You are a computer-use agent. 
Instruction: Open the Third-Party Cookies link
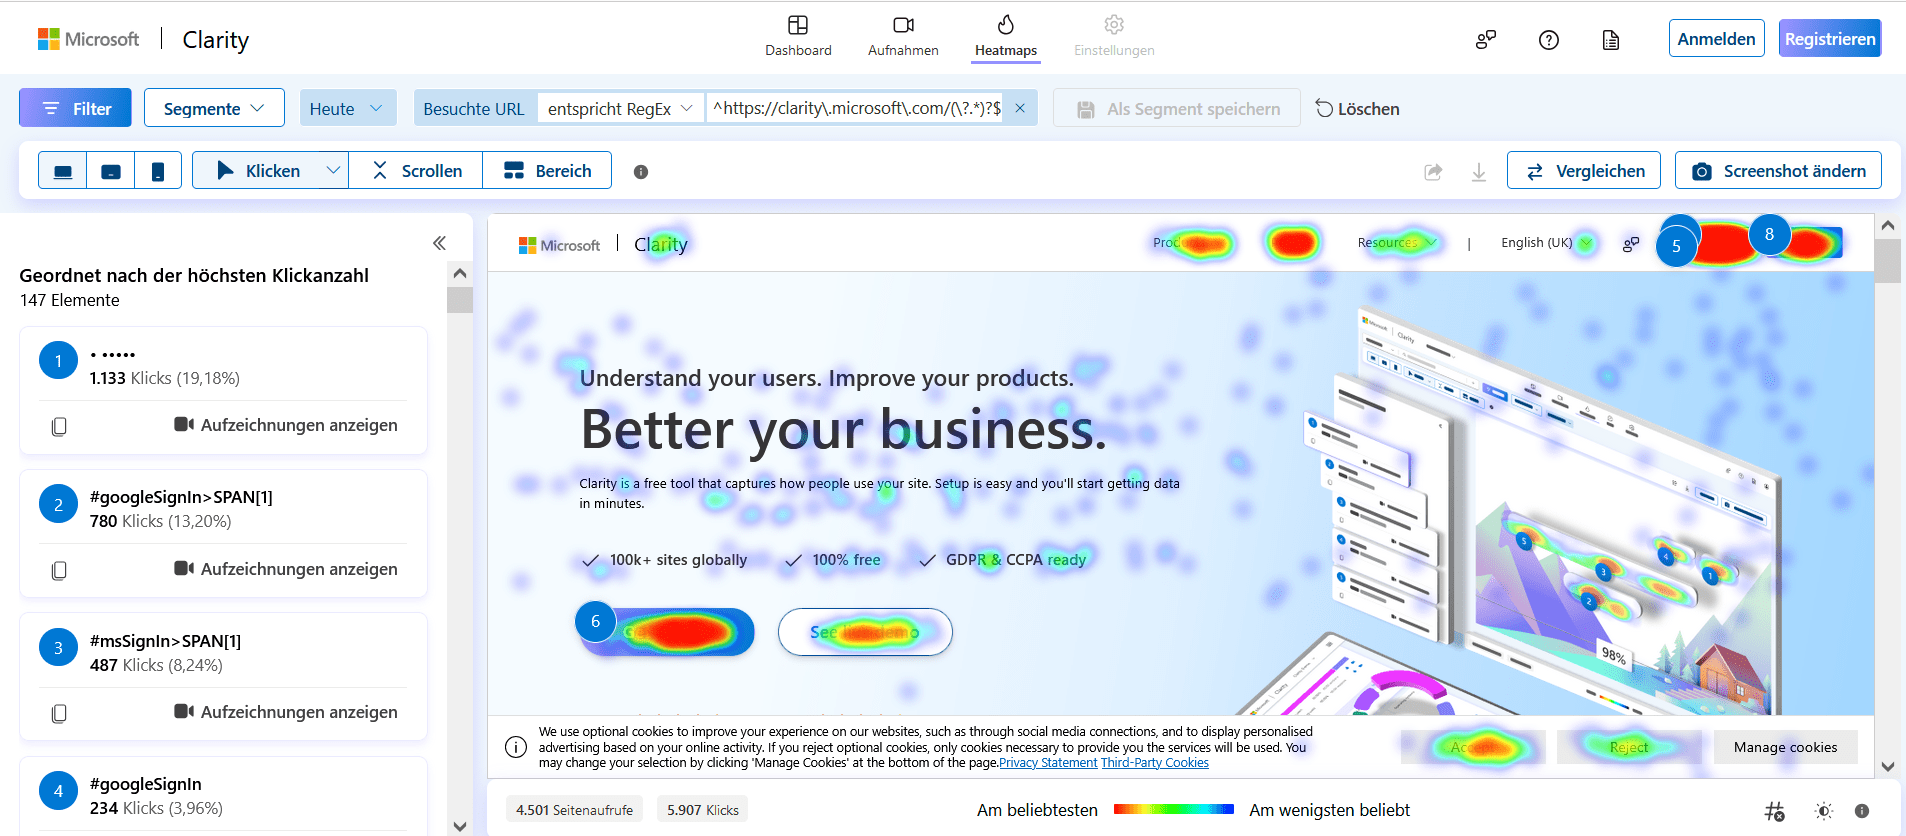coord(1155,763)
